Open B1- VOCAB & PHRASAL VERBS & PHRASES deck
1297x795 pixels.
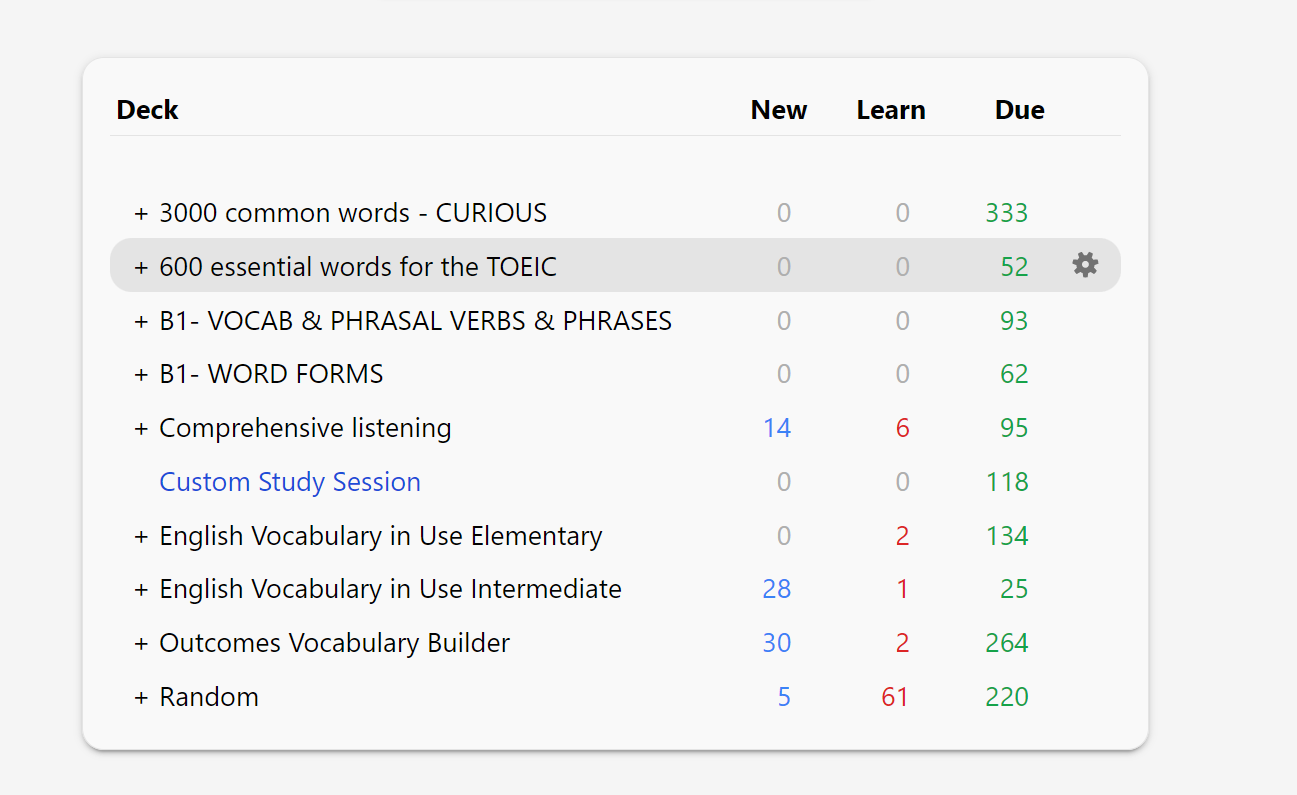pyautogui.click(x=416, y=321)
